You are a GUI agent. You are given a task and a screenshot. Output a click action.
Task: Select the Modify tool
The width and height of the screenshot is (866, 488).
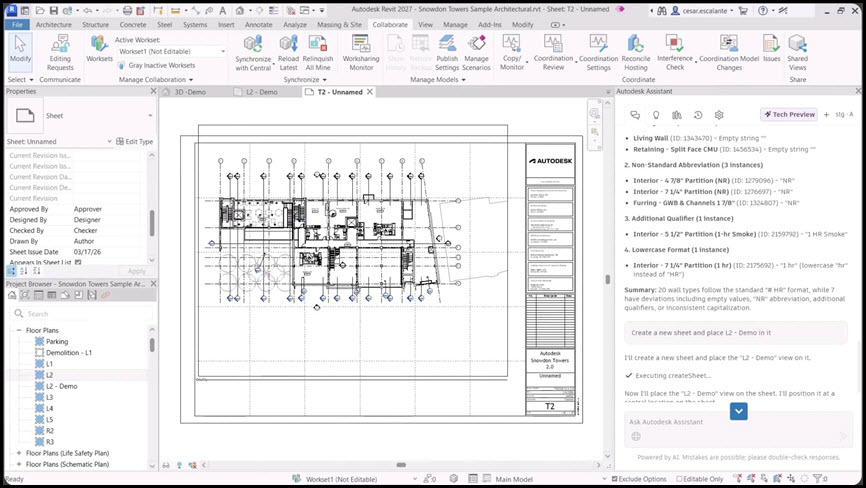pyautogui.click(x=20, y=50)
